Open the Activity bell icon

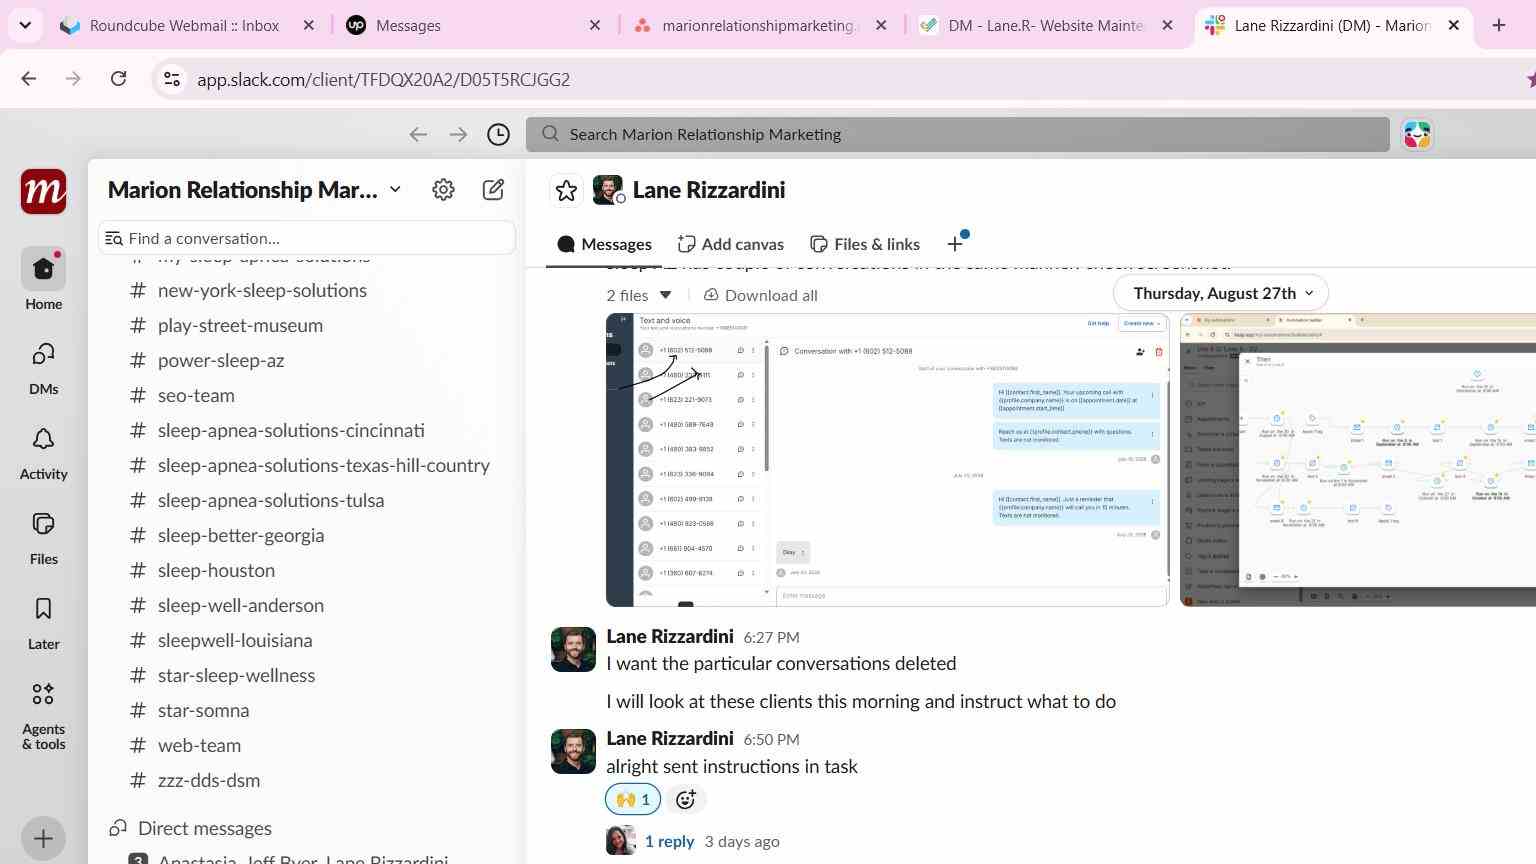43,452
